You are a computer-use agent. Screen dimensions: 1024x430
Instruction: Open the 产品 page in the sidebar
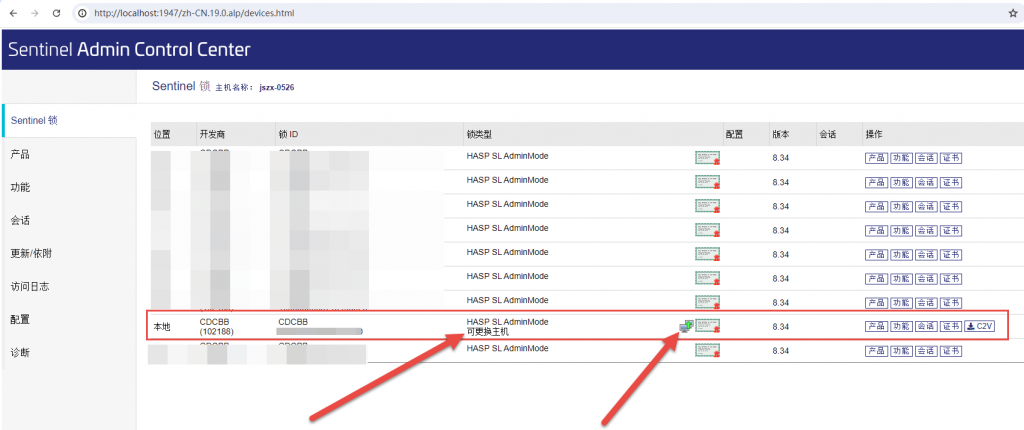tap(20, 154)
